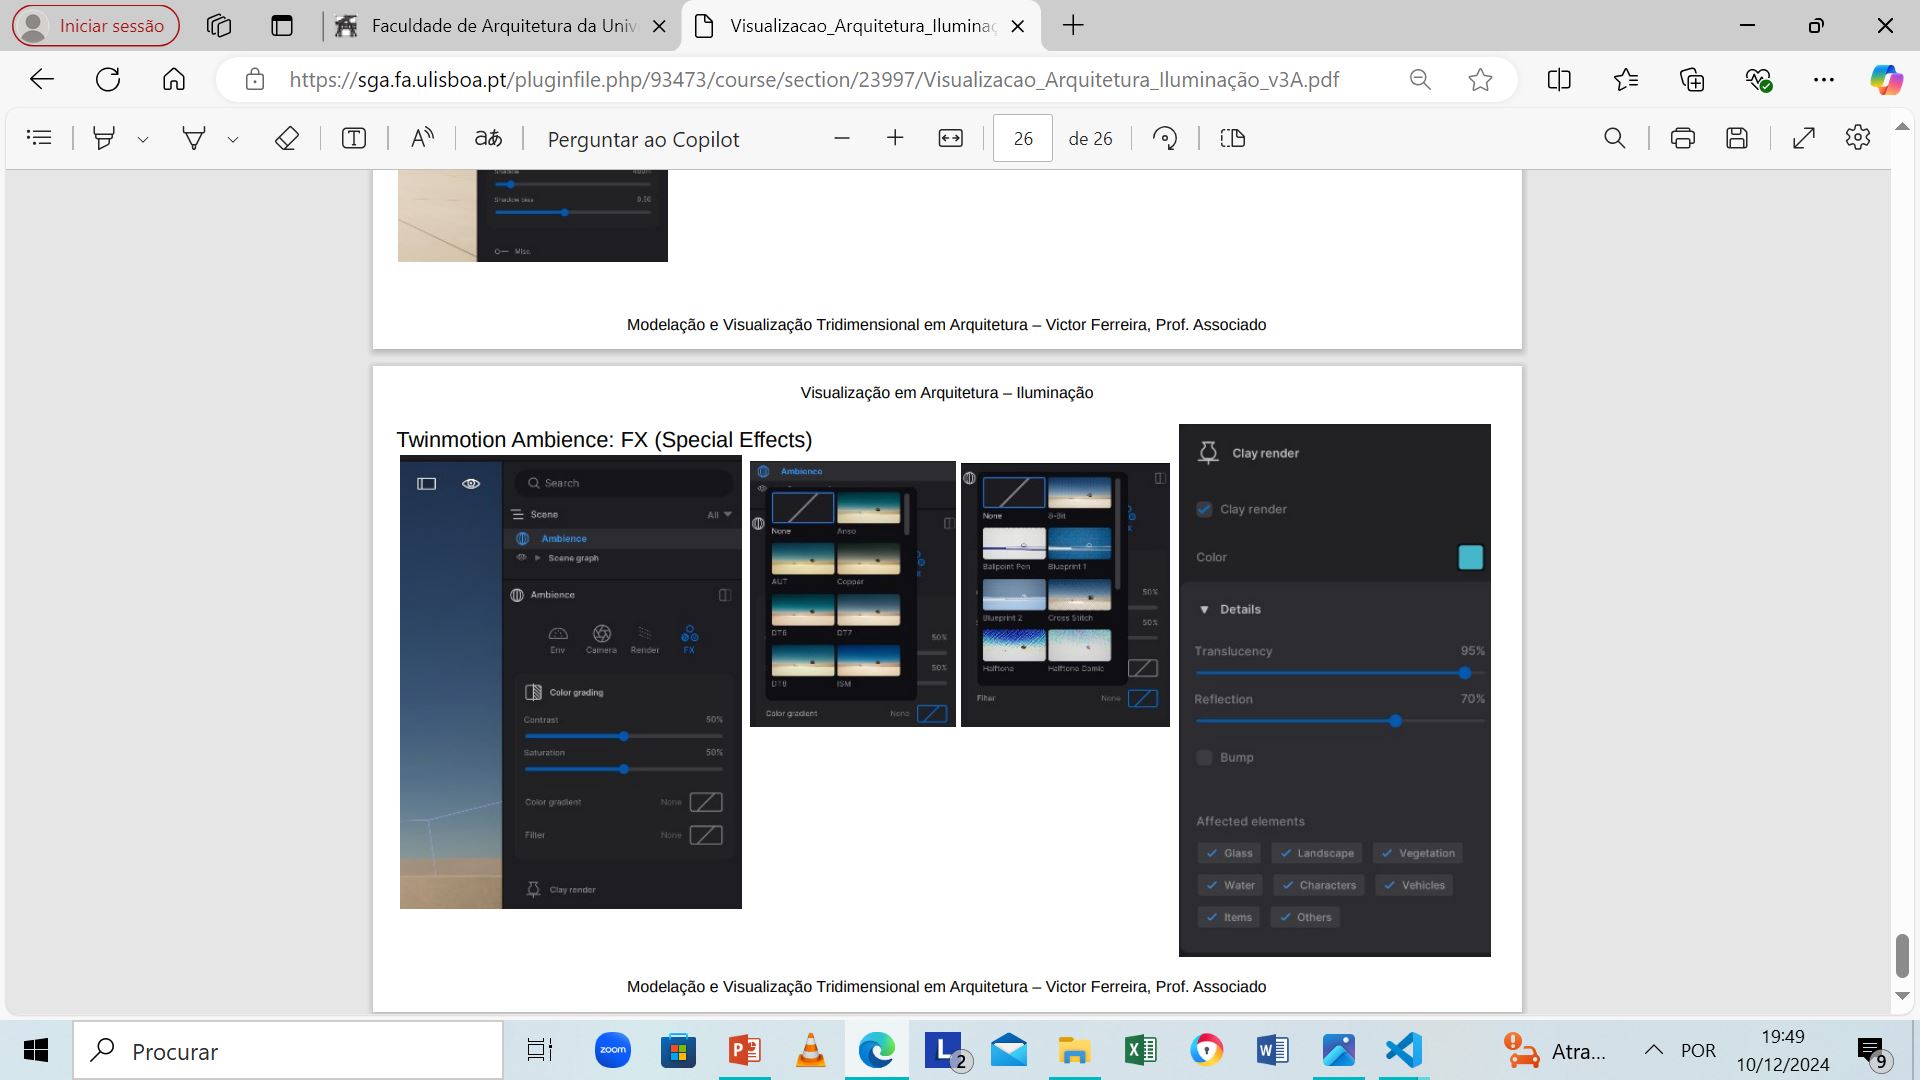
Task: Open PDF viewer settings
Action: [x=1858, y=138]
